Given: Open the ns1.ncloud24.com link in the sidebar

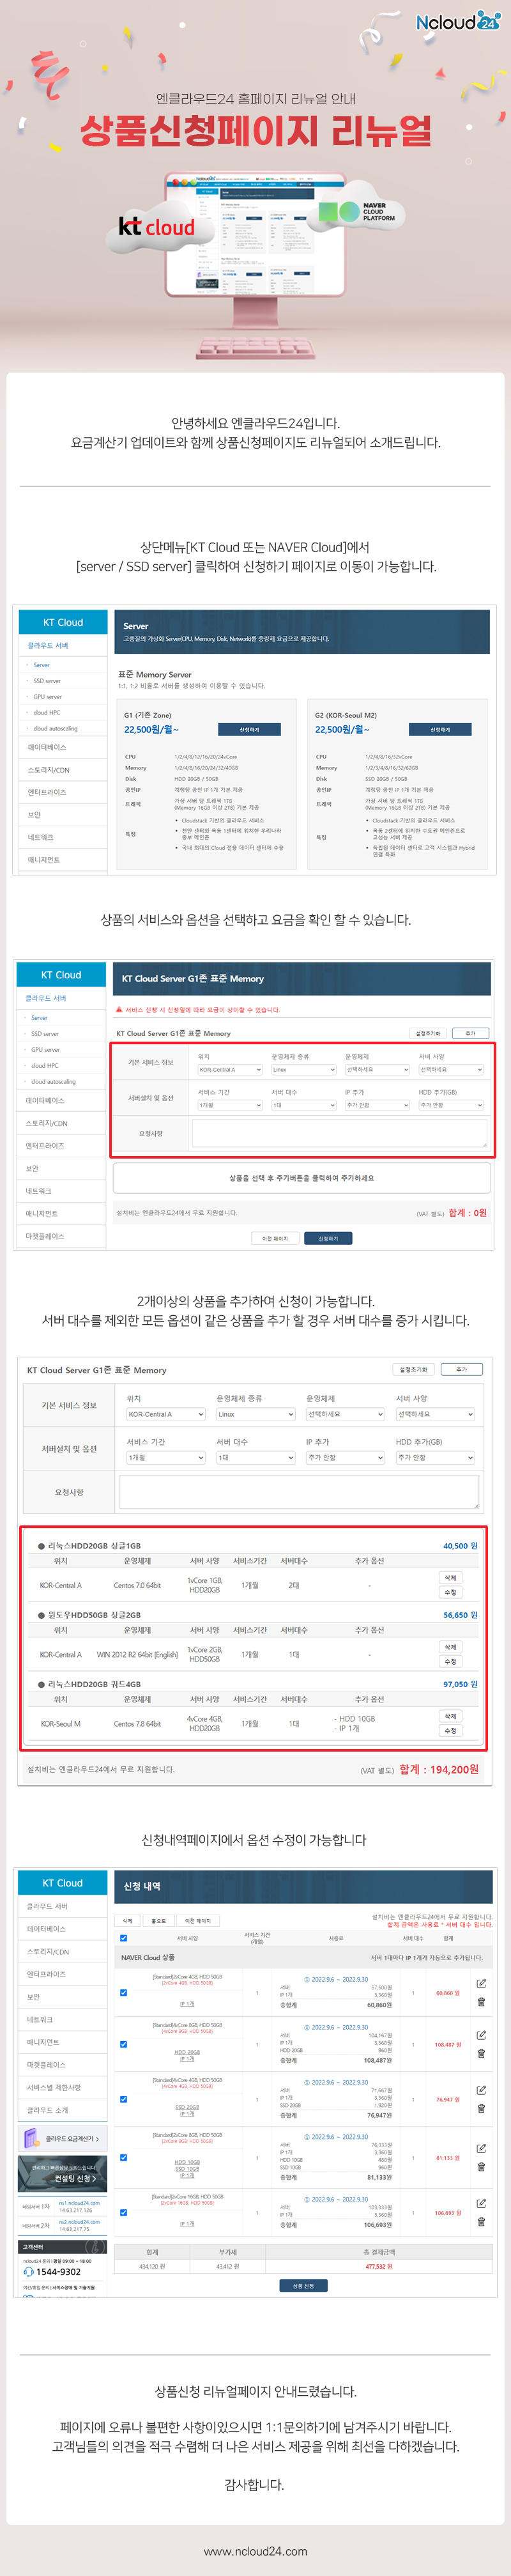Looking at the screenshot, I should click(79, 2203).
